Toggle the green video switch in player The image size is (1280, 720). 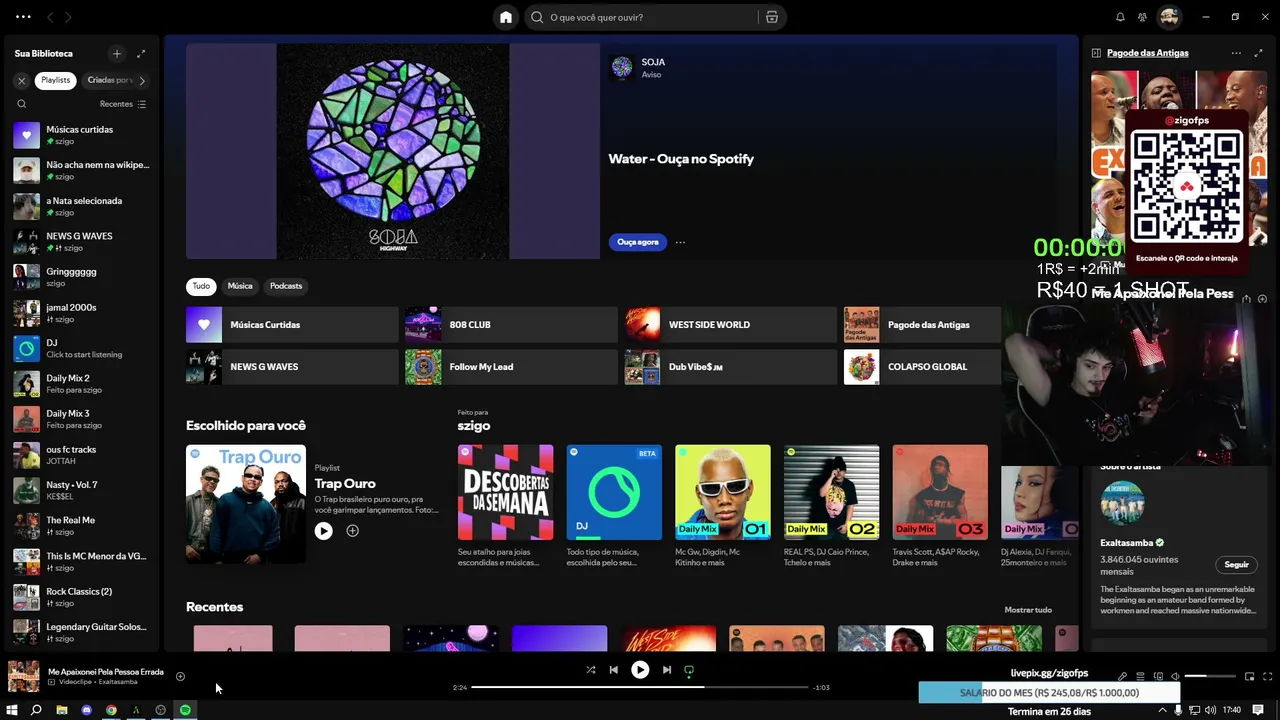click(x=689, y=670)
